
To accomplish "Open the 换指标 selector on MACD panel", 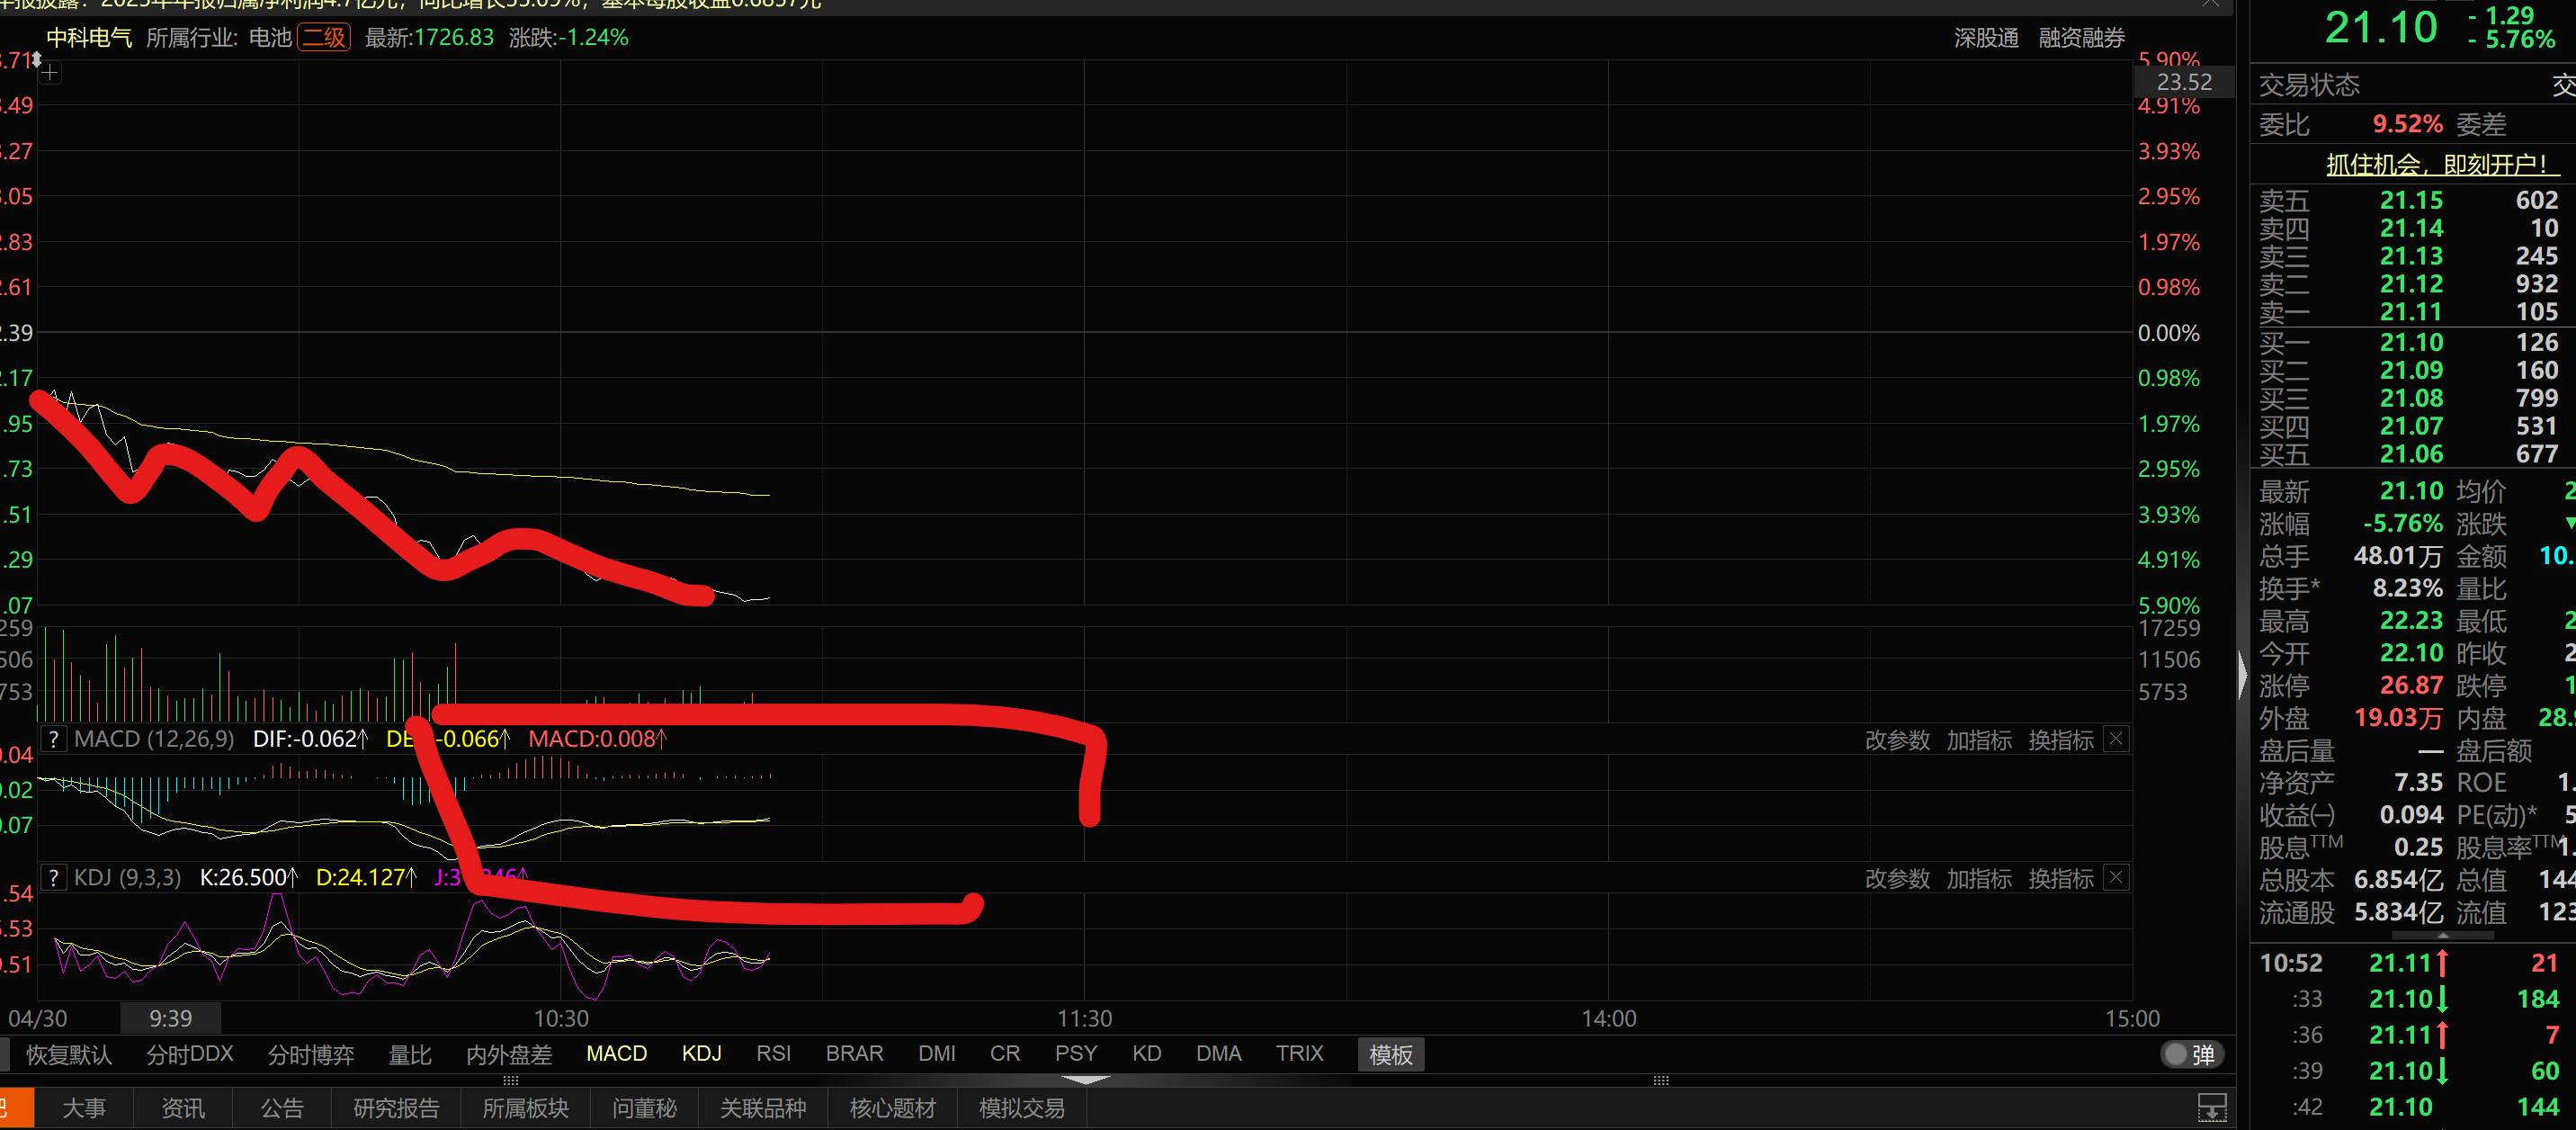I will pyautogui.click(x=2060, y=740).
